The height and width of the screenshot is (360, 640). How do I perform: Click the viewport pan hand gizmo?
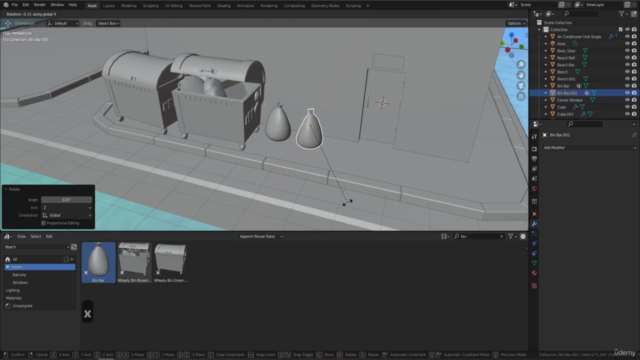pyautogui.click(x=521, y=75)
